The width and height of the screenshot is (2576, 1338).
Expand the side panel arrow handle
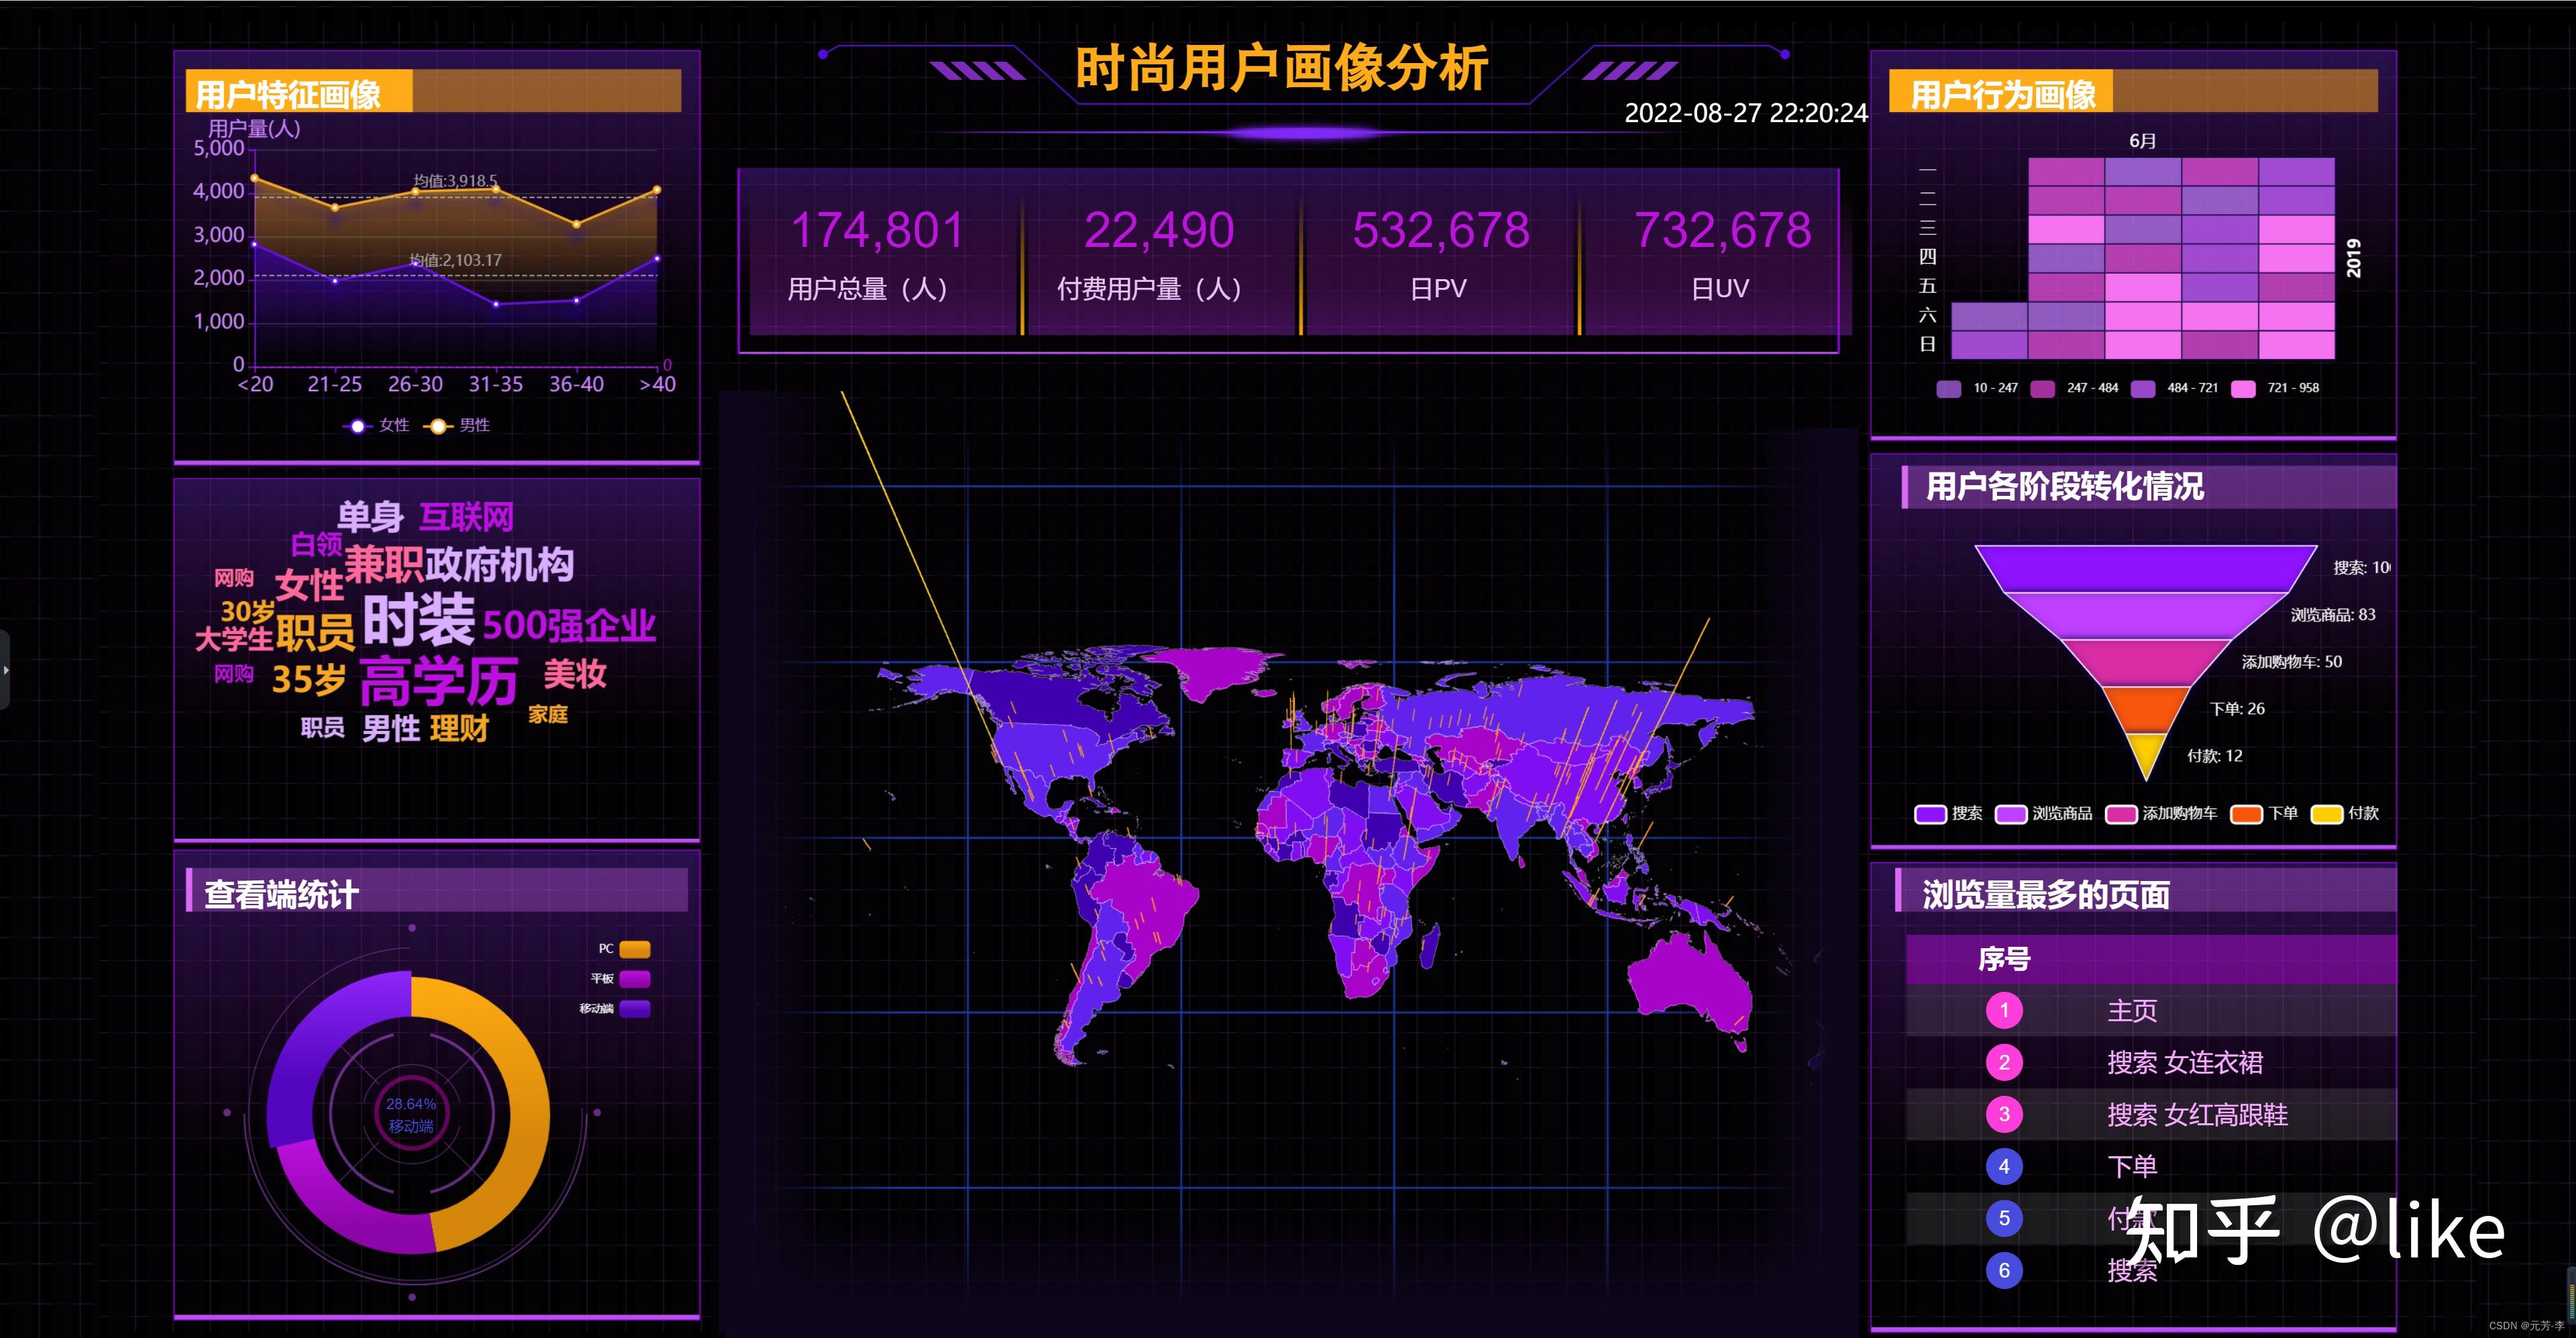click(5, 669)
